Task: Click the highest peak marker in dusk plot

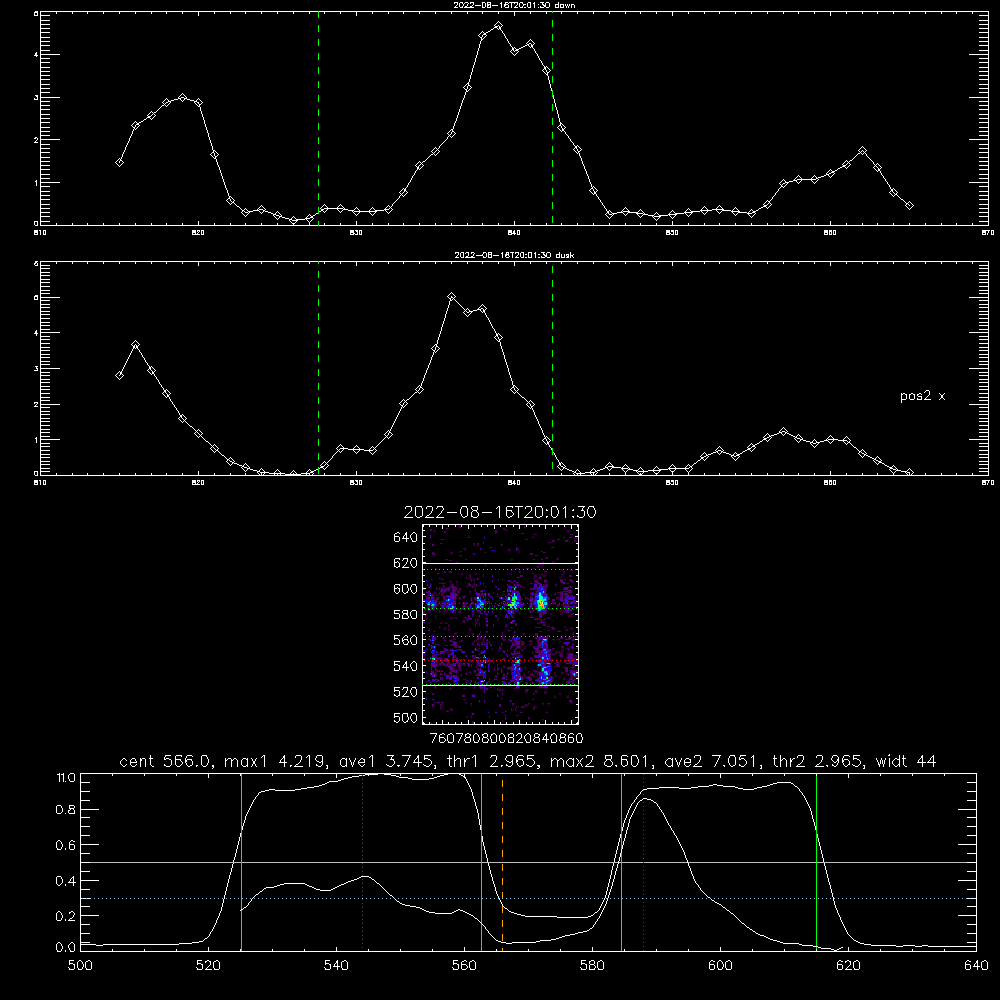Action: tap(452, 297)
